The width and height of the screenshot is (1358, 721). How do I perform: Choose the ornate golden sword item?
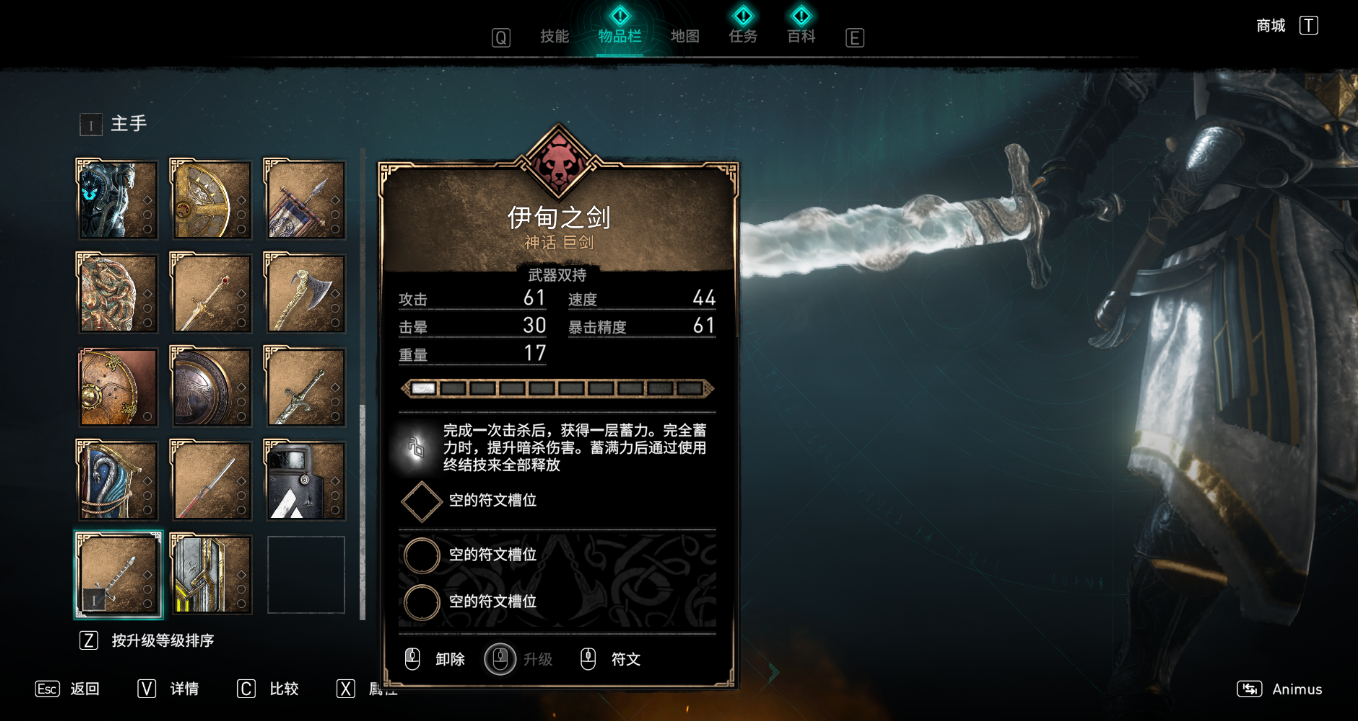point(211,292)
